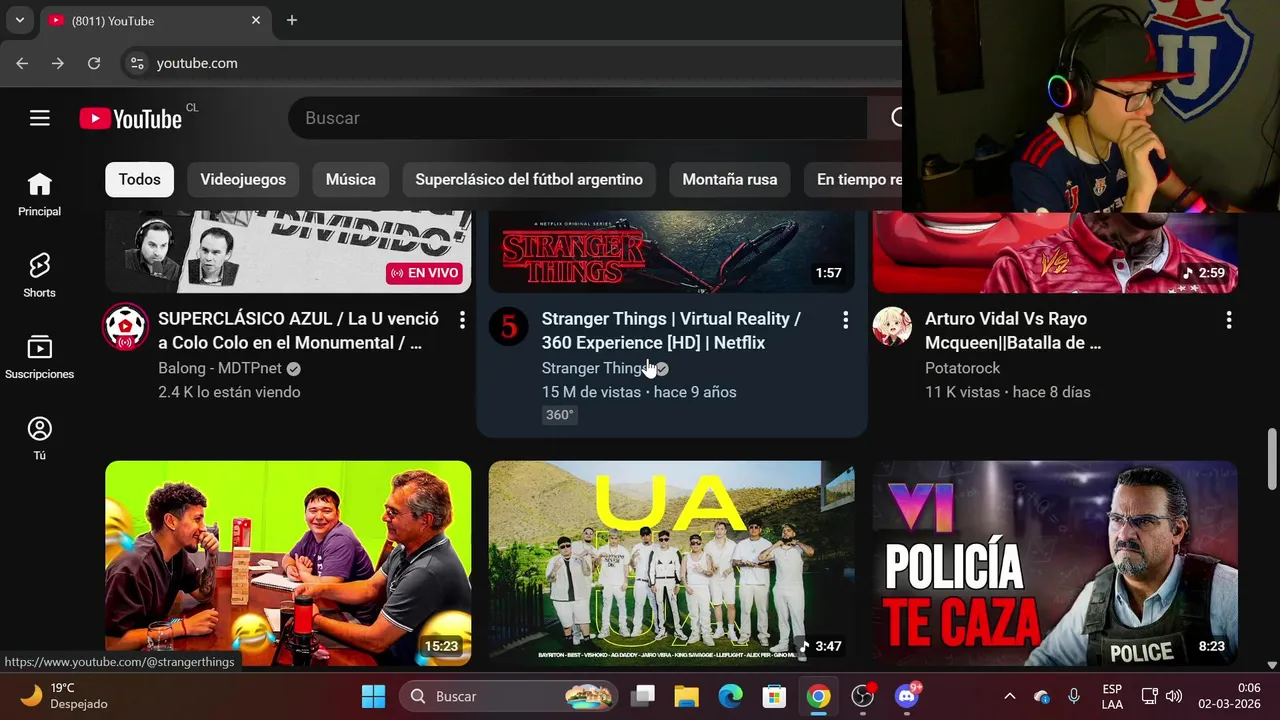Play the EN VIVO live stream thumbnail
The image size is (1280, 720).
(x=288, y=251)
